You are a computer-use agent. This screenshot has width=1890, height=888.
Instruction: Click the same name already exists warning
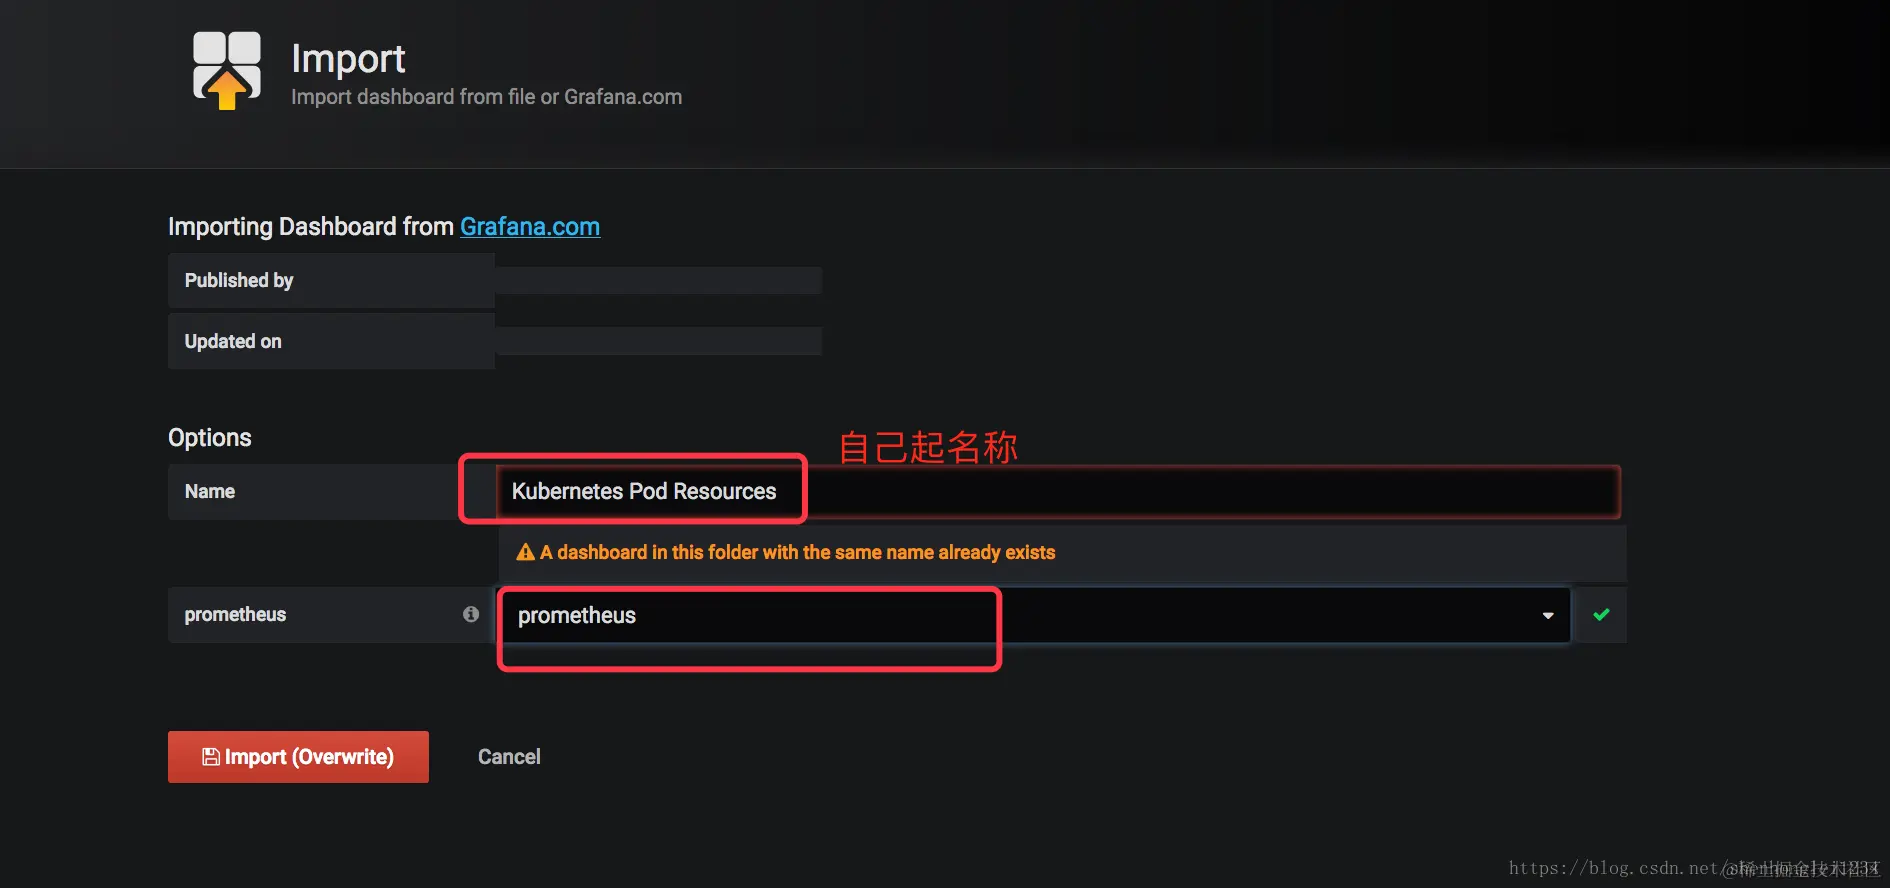pyautogui.click(x=786, y=552)
